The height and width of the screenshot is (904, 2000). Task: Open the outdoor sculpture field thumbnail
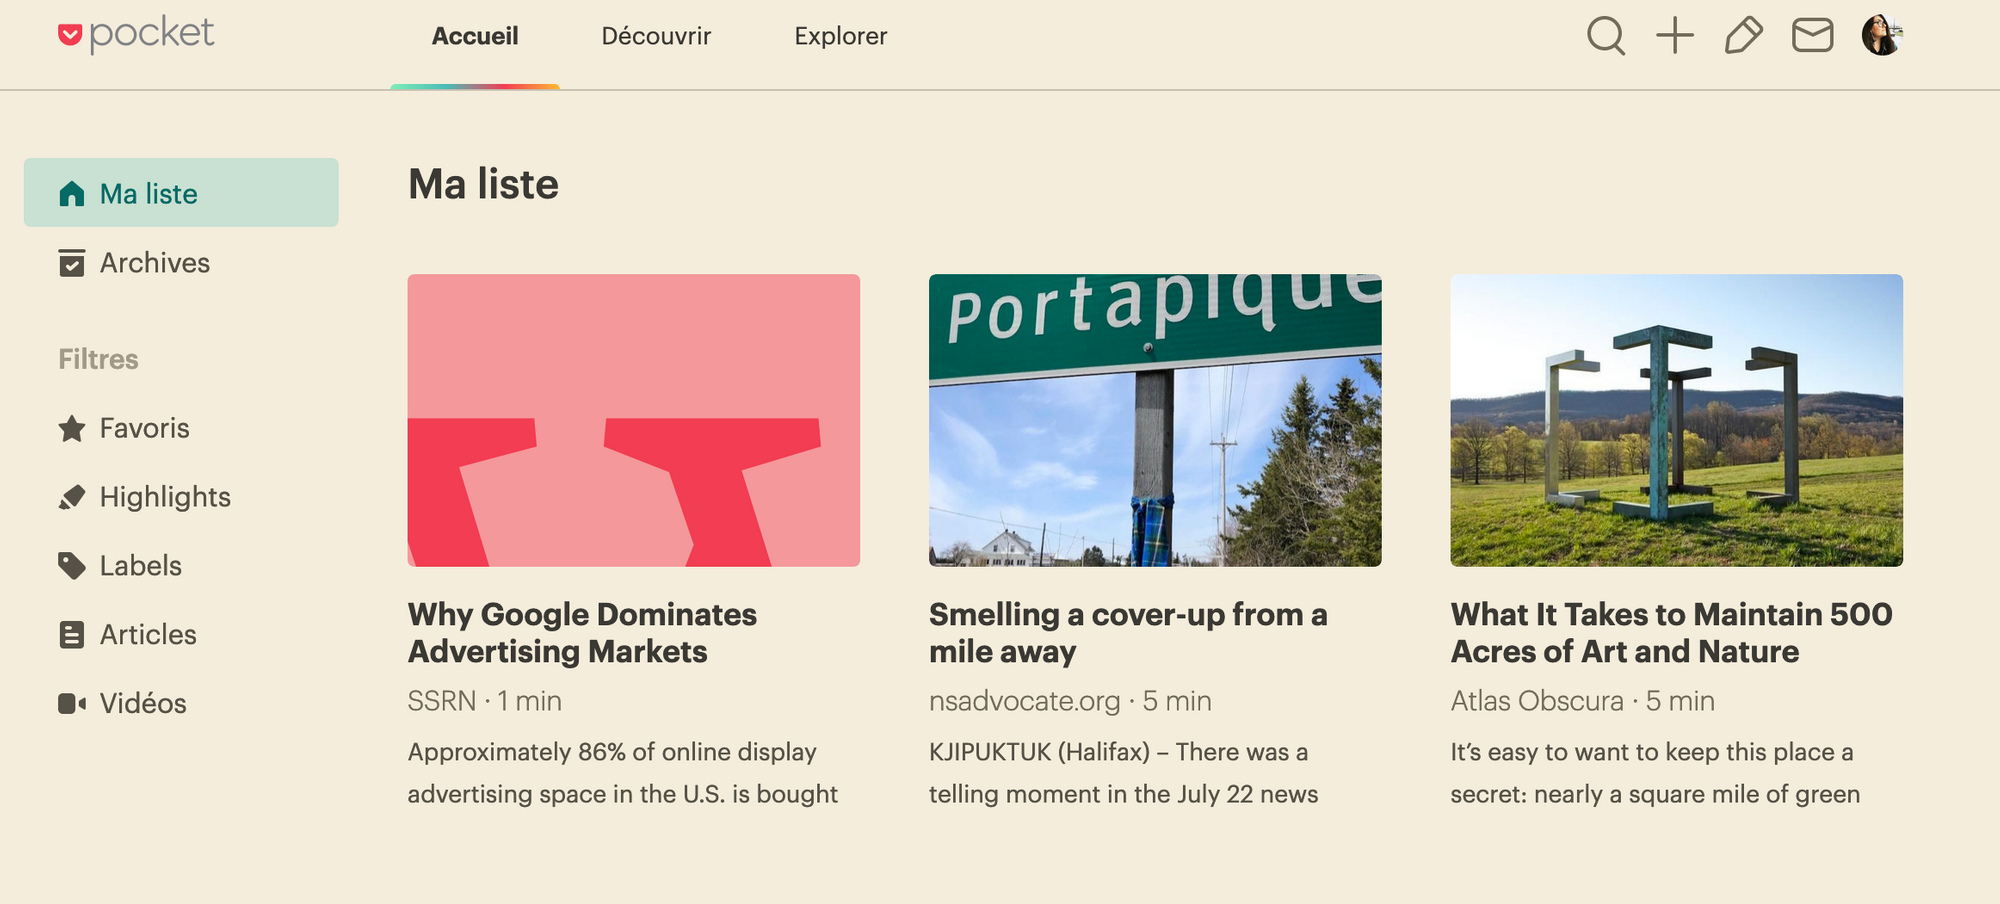click(1677, 420)
